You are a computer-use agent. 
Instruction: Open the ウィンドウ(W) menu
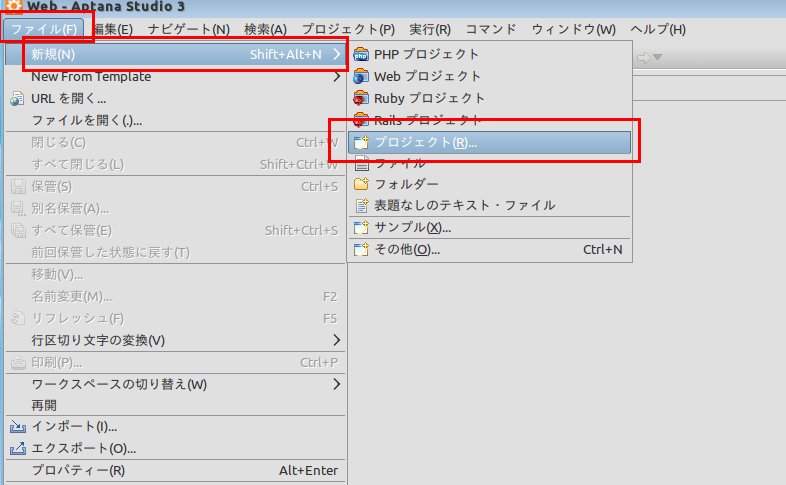[573, 29]
